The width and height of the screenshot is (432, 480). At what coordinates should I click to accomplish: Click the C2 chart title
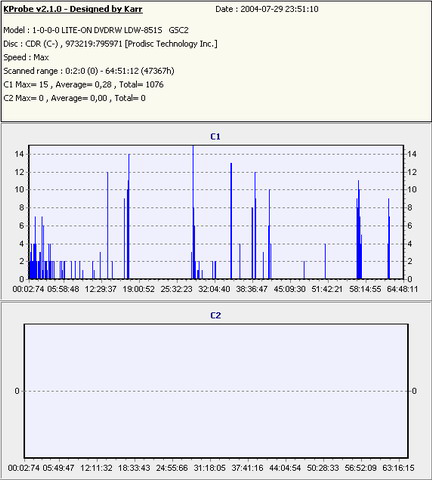coord(215,315)
